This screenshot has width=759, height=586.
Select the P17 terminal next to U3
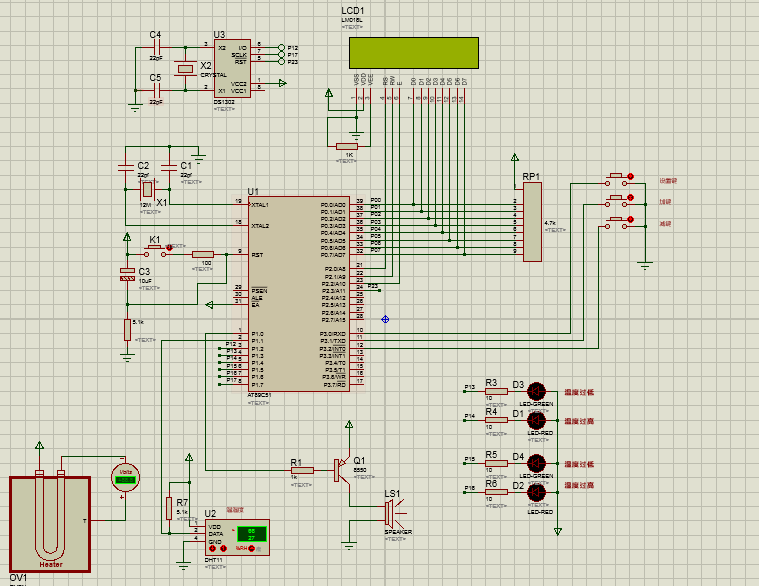(282, 55)
